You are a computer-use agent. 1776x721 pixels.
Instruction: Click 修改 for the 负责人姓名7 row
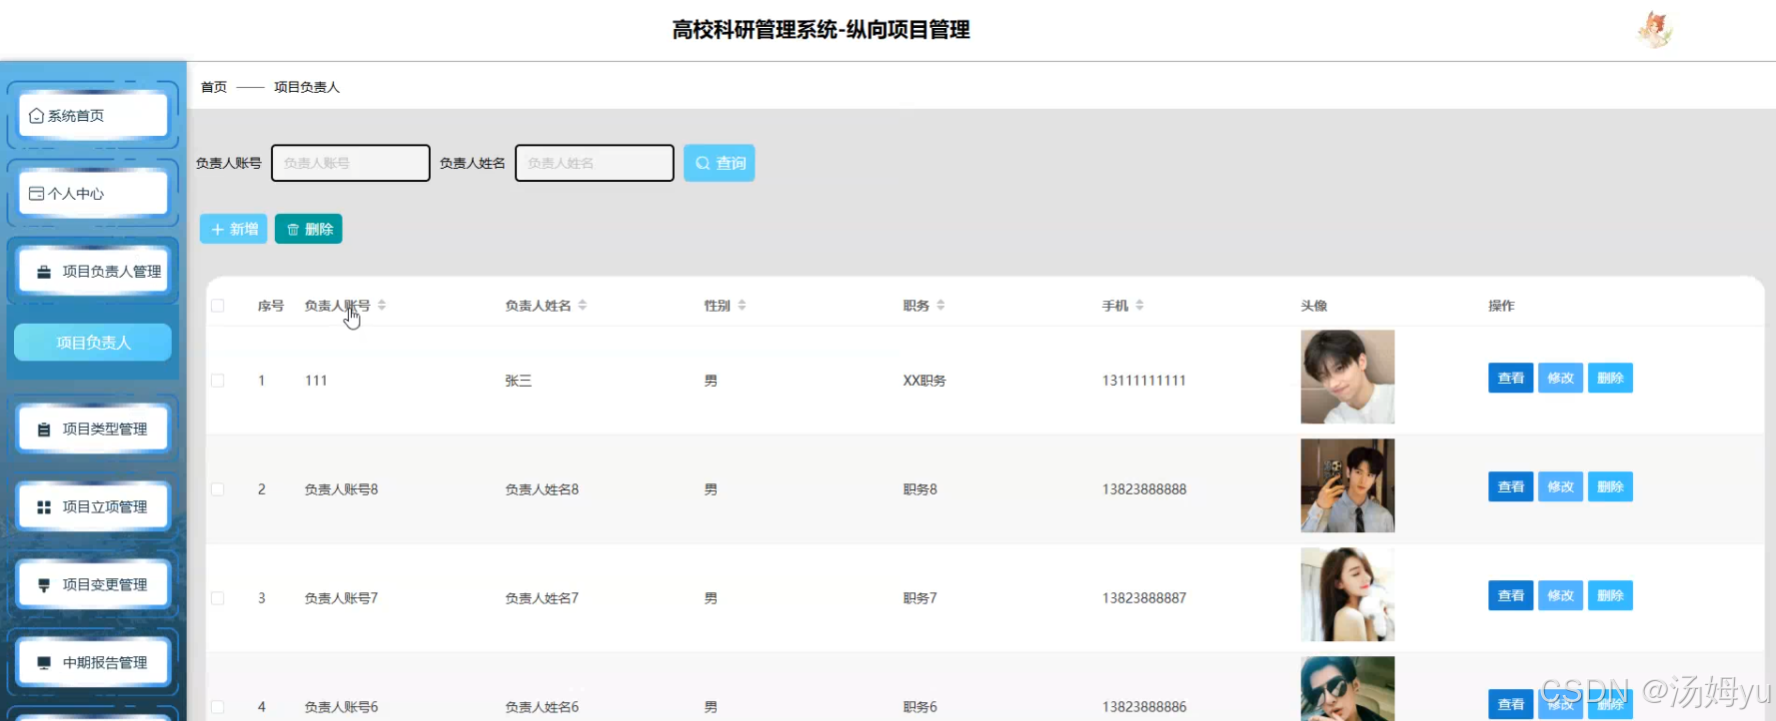pyautogui.click(x=1560, y=596)
